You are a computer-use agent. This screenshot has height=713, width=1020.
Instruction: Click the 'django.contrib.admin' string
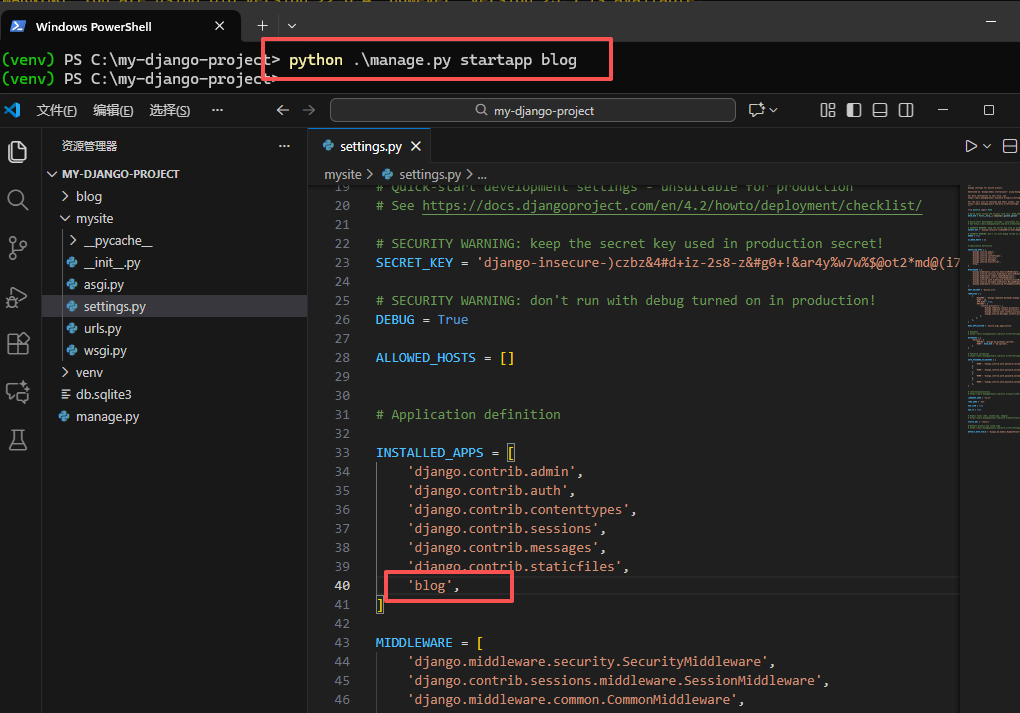pos(491,472)
